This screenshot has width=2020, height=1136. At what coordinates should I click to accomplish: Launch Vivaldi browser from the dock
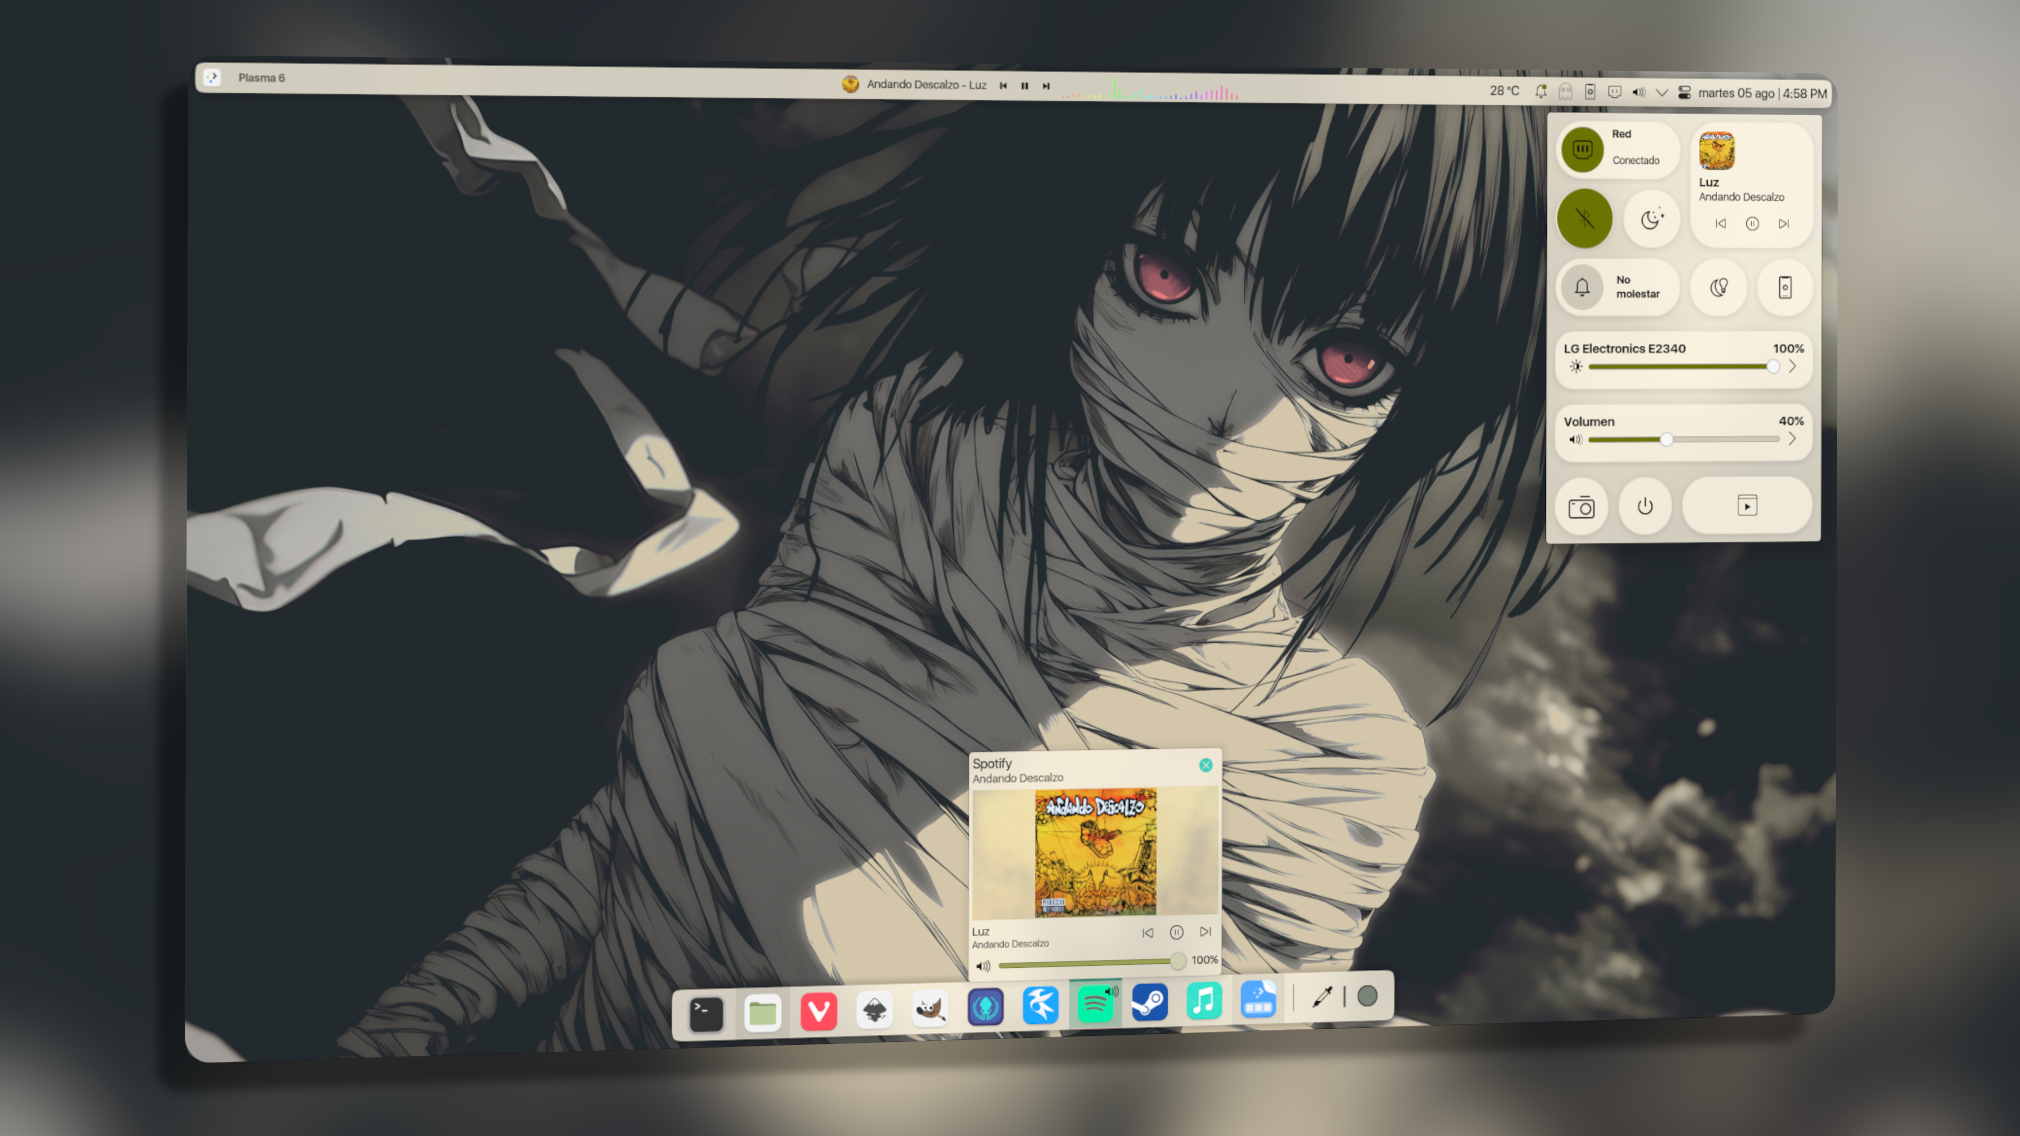[818, 1012]
